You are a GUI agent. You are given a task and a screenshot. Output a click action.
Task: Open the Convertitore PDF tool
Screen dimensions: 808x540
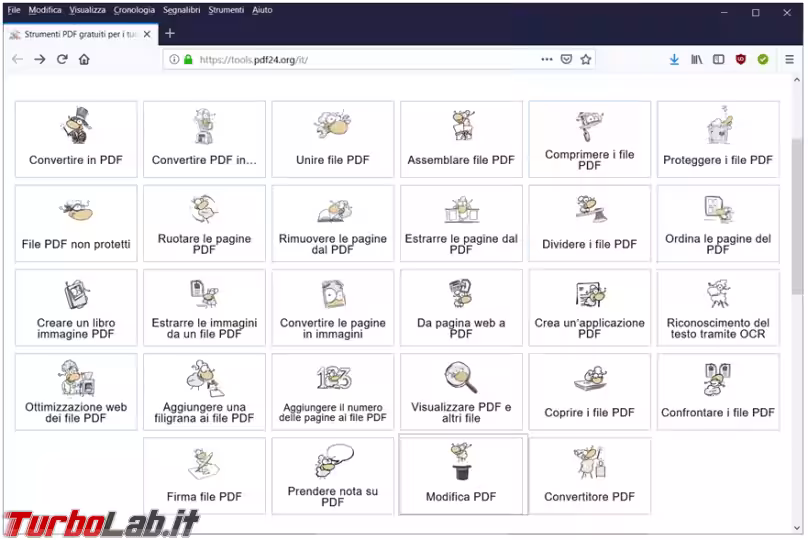tap(590, 476)
